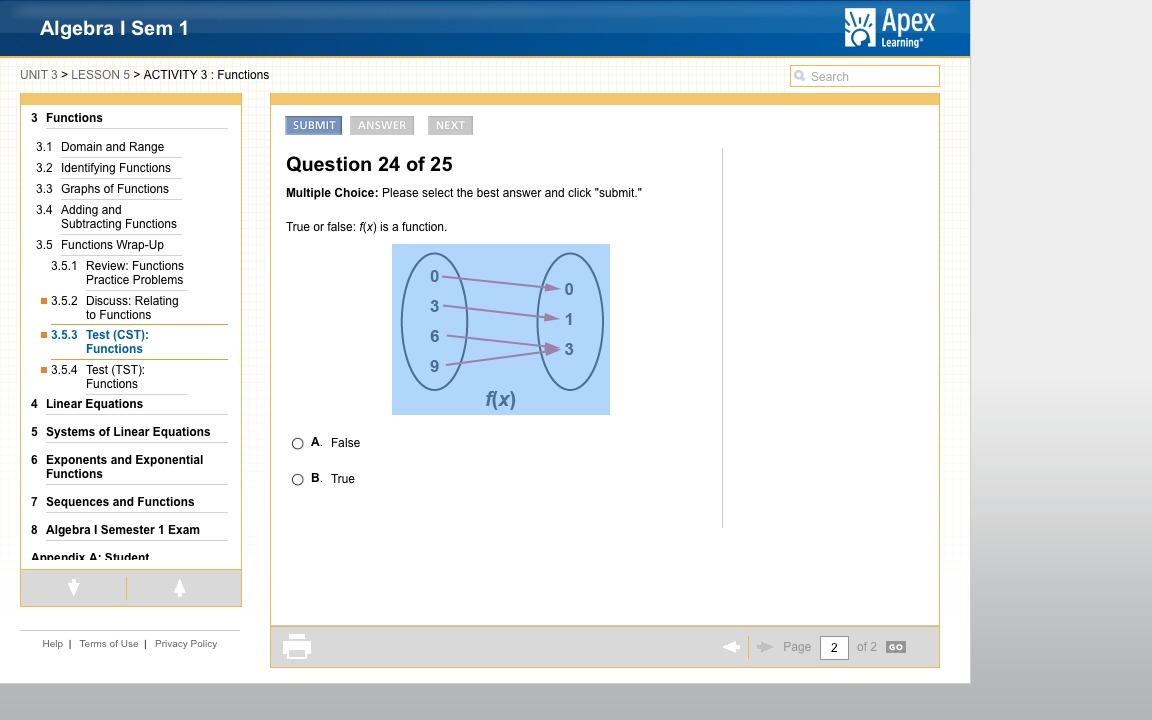Submit the answer with SUBMIT button

(314, 125)
